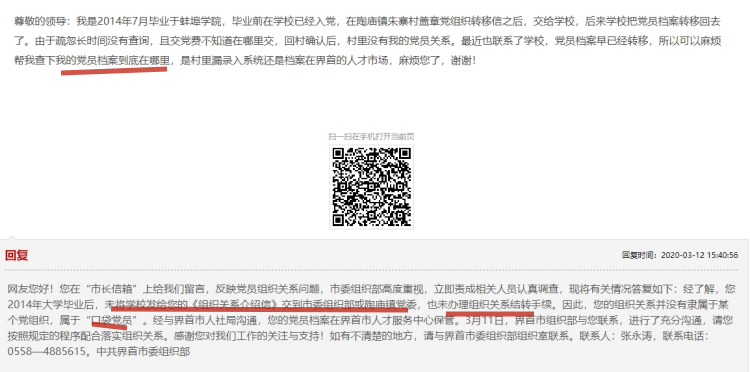This screenshot has width=750, height=372.
Task: Click the quoted term '口袋党员'
Action: tap(112, 320)
